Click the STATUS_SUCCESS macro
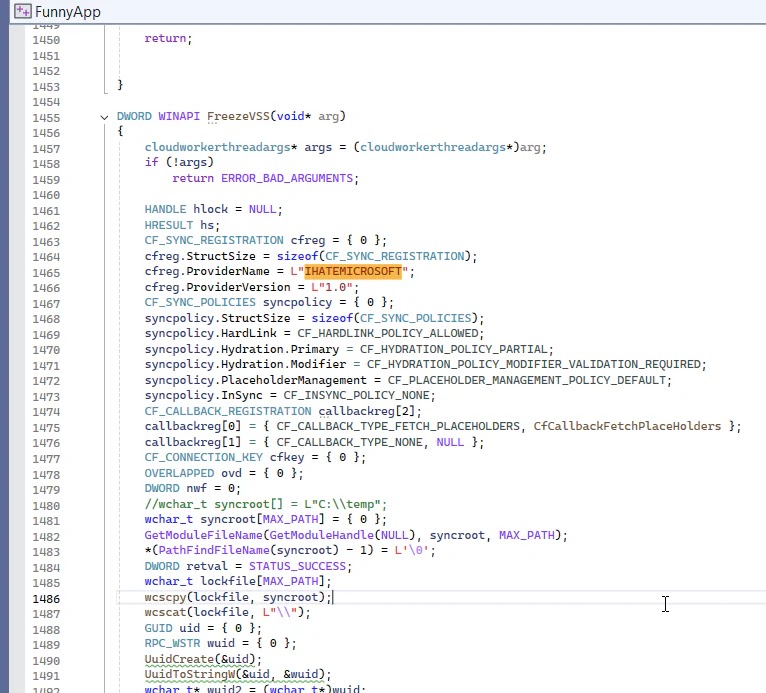Screen dimensions: 766x693 297,566
